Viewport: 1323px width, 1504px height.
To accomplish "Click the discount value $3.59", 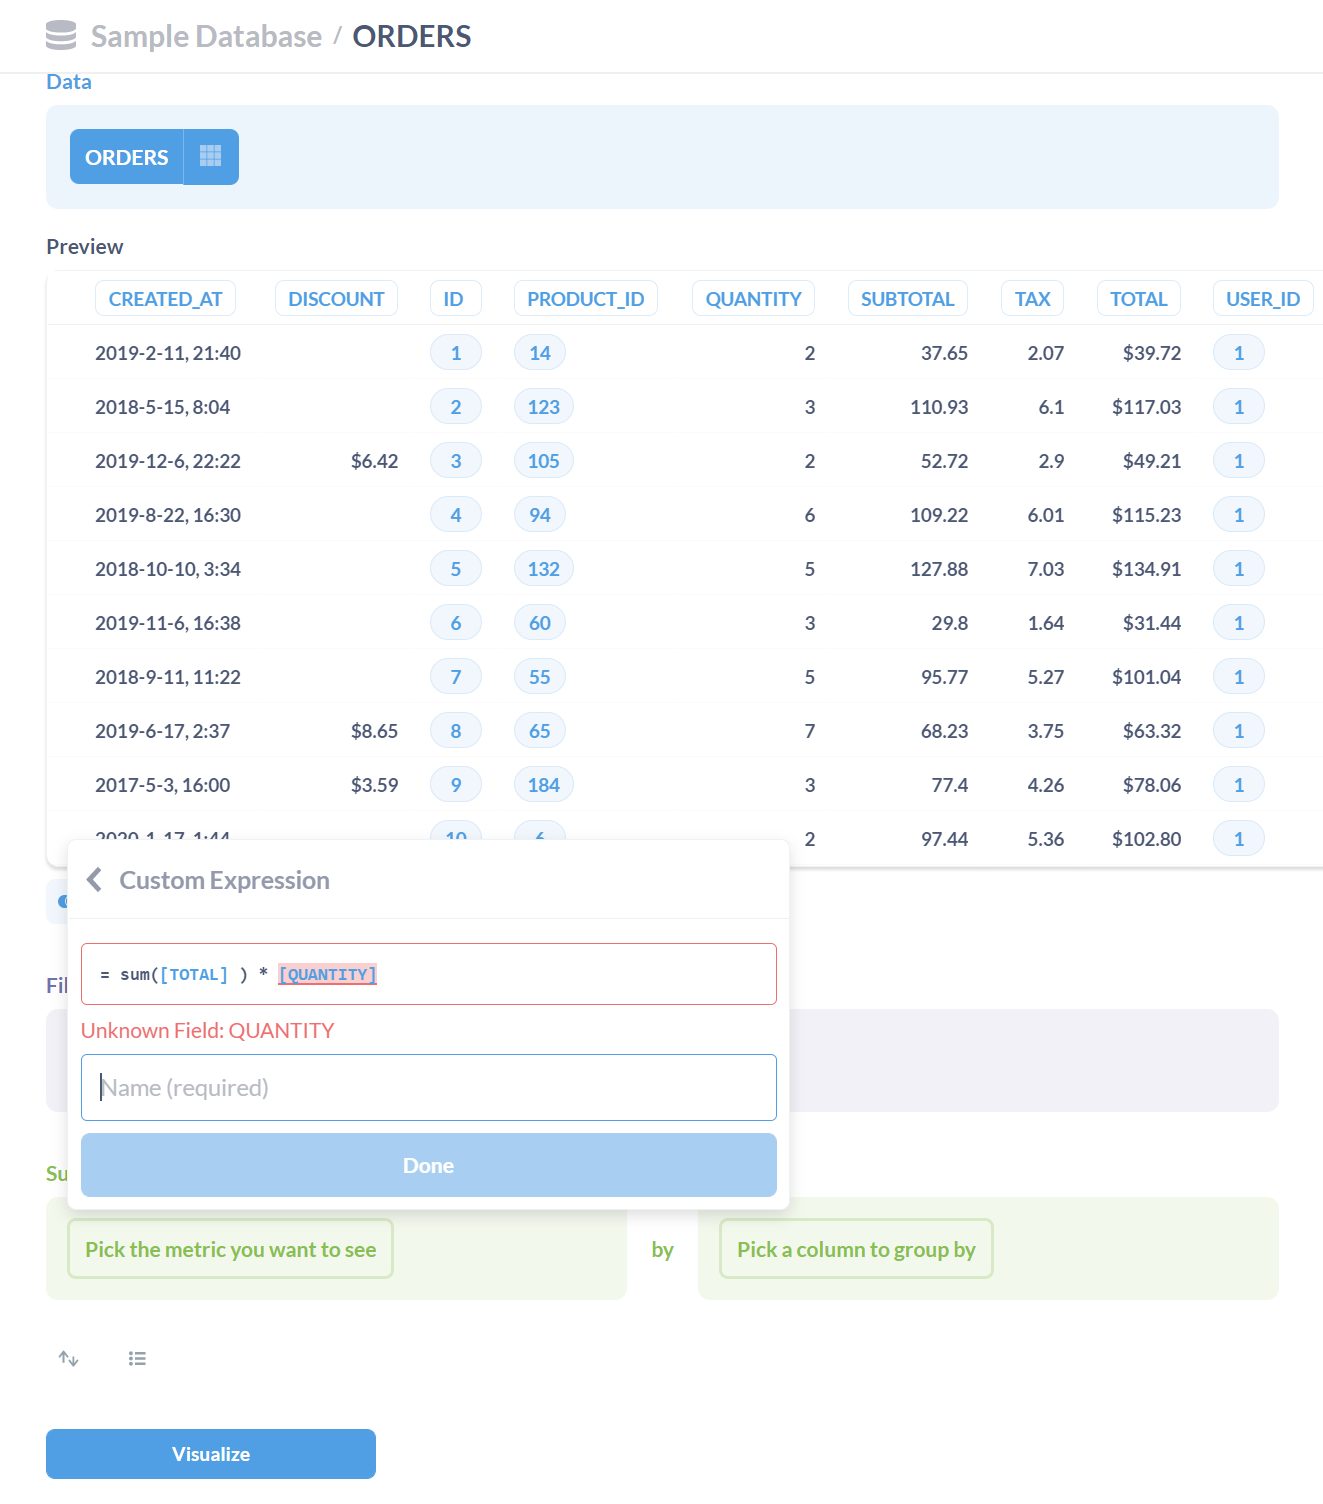I will [x=374, y=785].
